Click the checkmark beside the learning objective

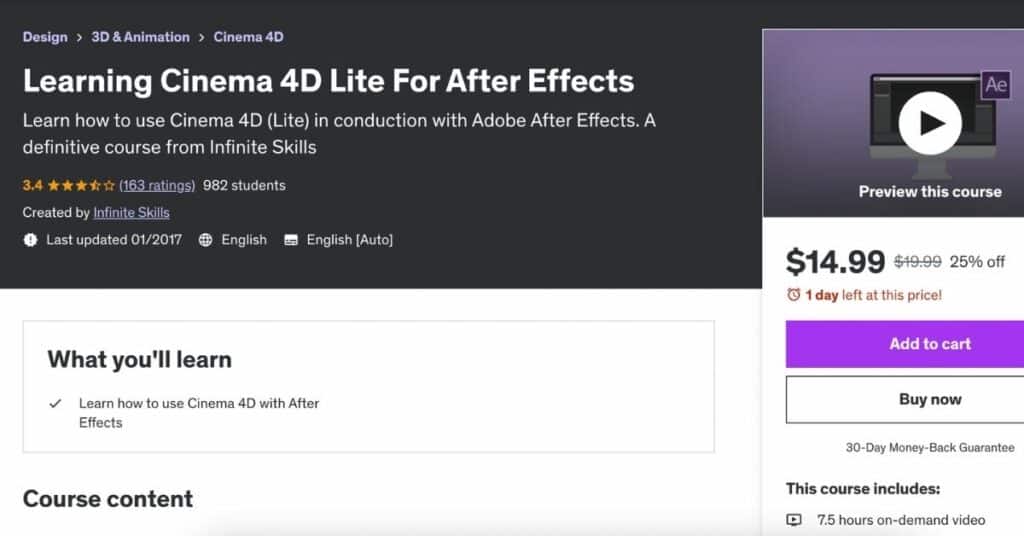tap(56, 403)
